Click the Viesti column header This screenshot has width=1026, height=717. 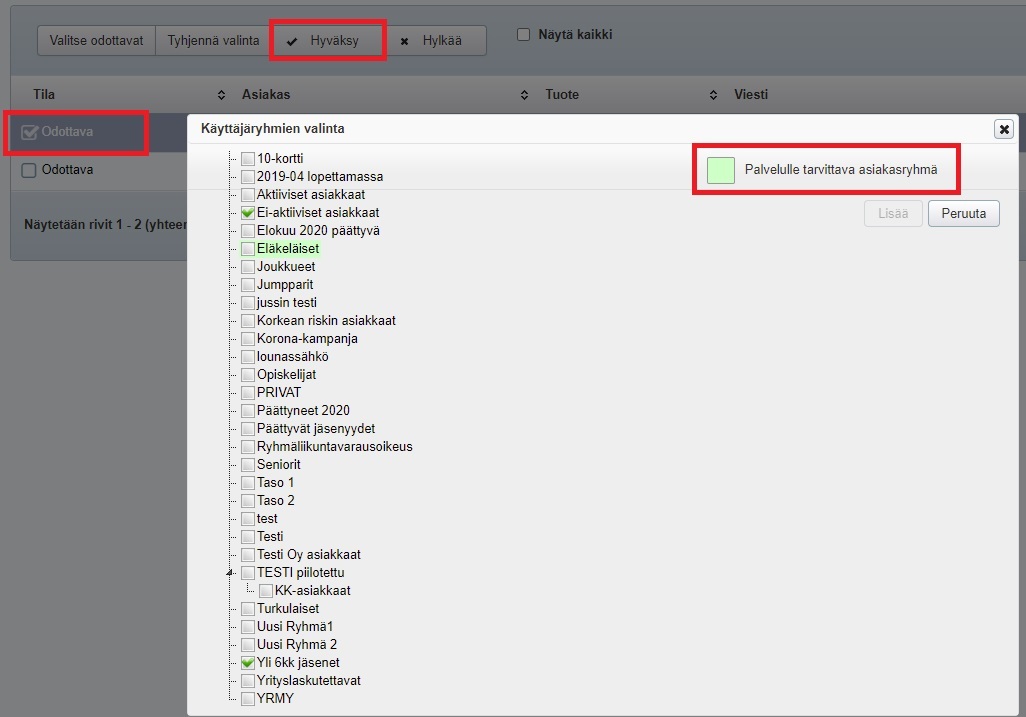click(x=750, y=95)
